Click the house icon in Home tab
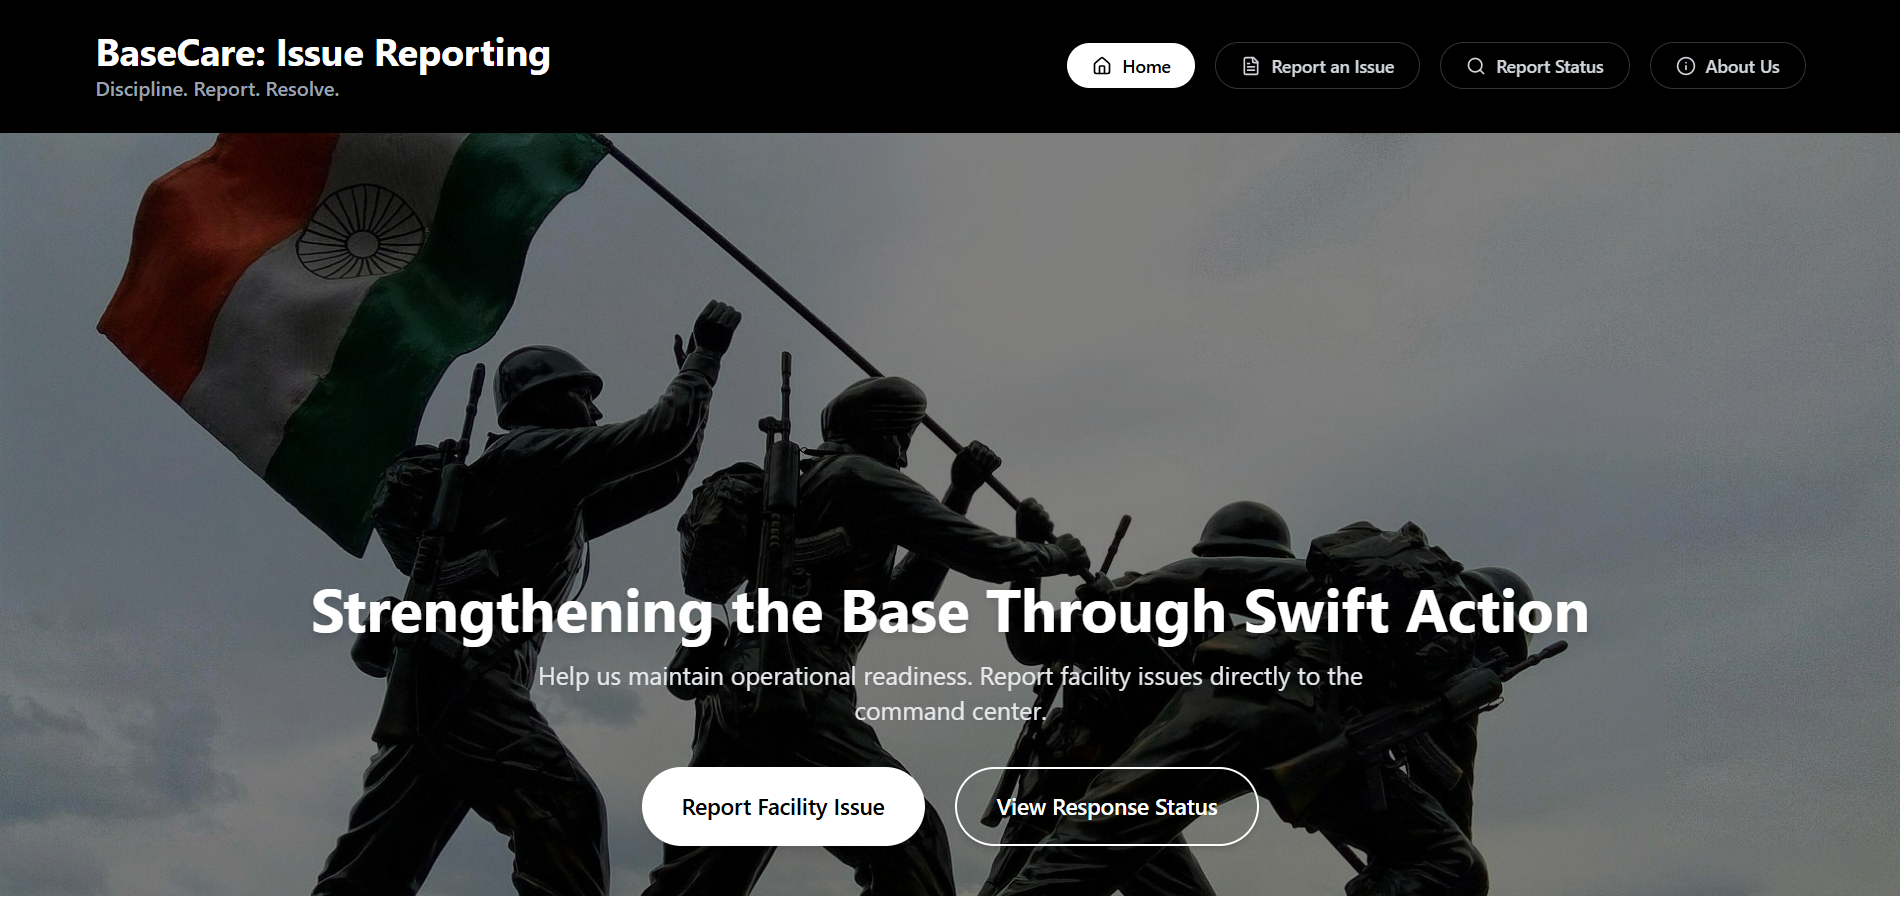 (1102, 66)
